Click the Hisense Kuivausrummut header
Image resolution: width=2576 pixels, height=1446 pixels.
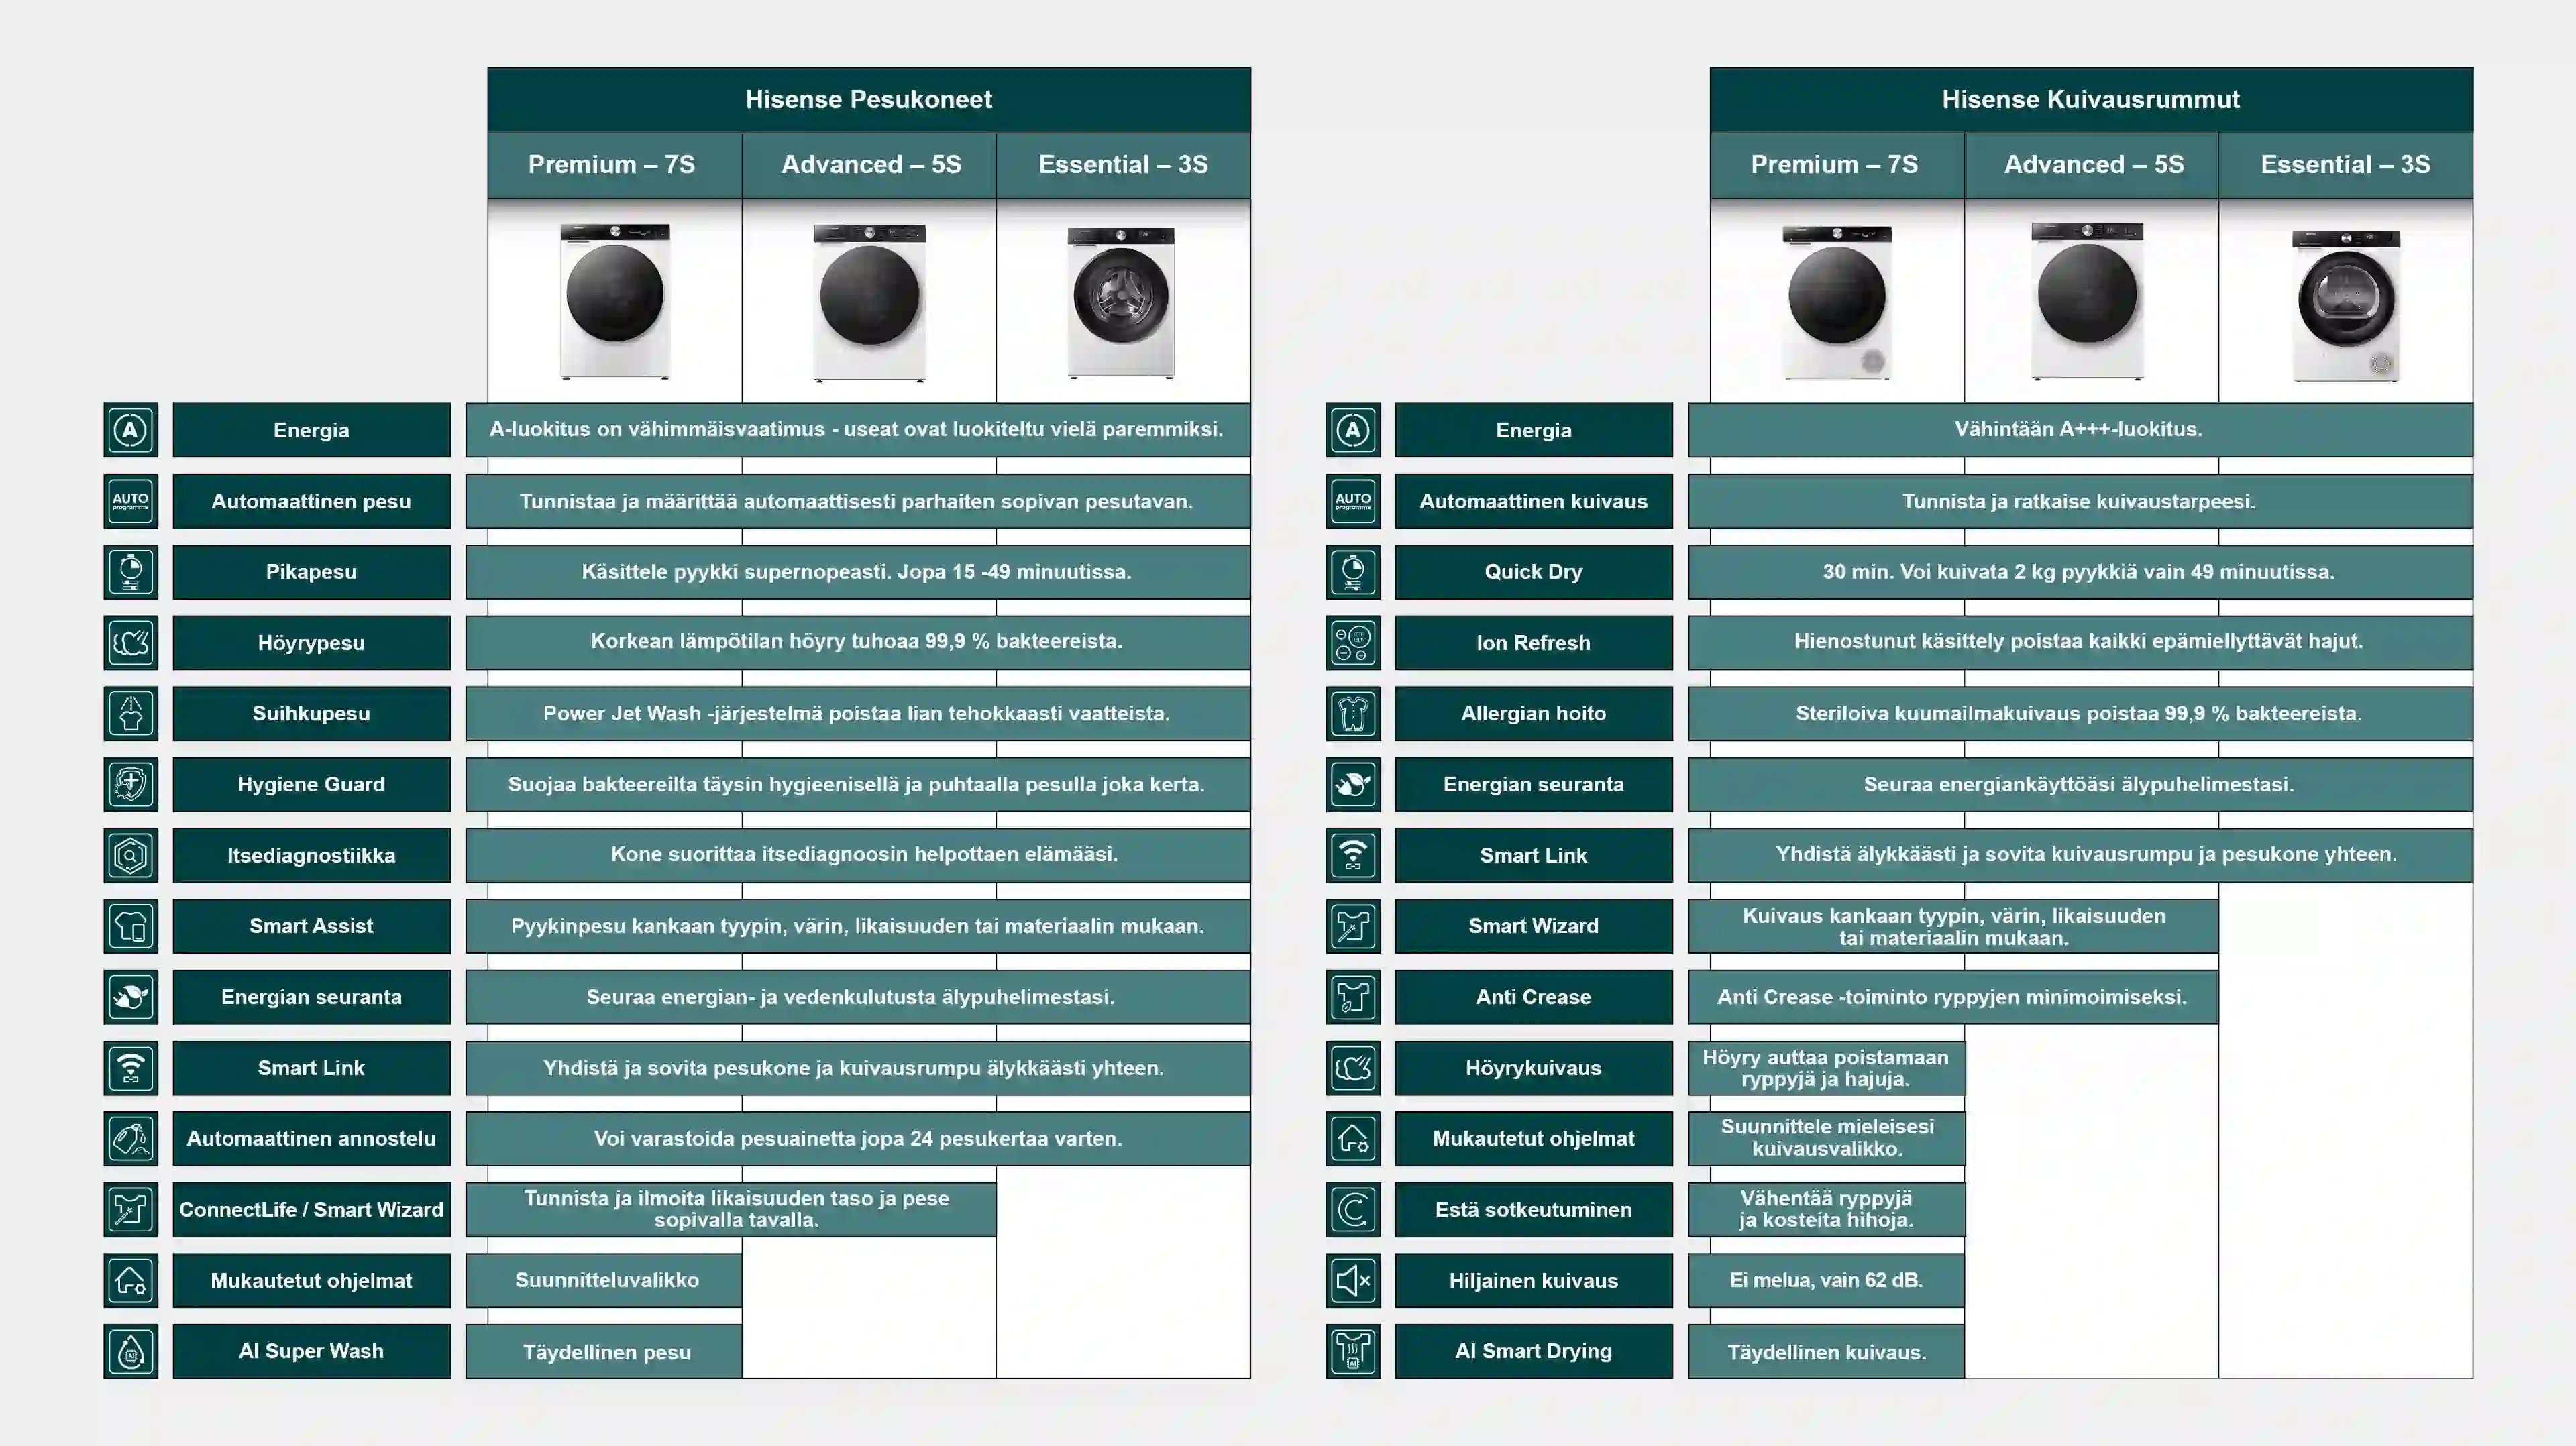click(2091, 100)
